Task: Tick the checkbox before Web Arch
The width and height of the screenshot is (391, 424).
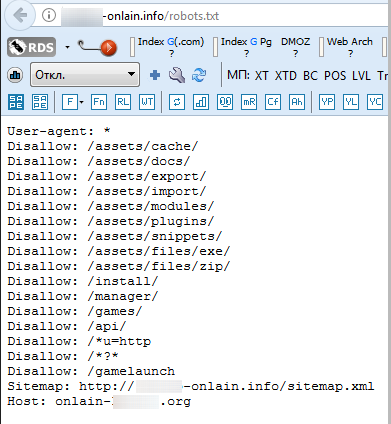Action: (321, 47)
